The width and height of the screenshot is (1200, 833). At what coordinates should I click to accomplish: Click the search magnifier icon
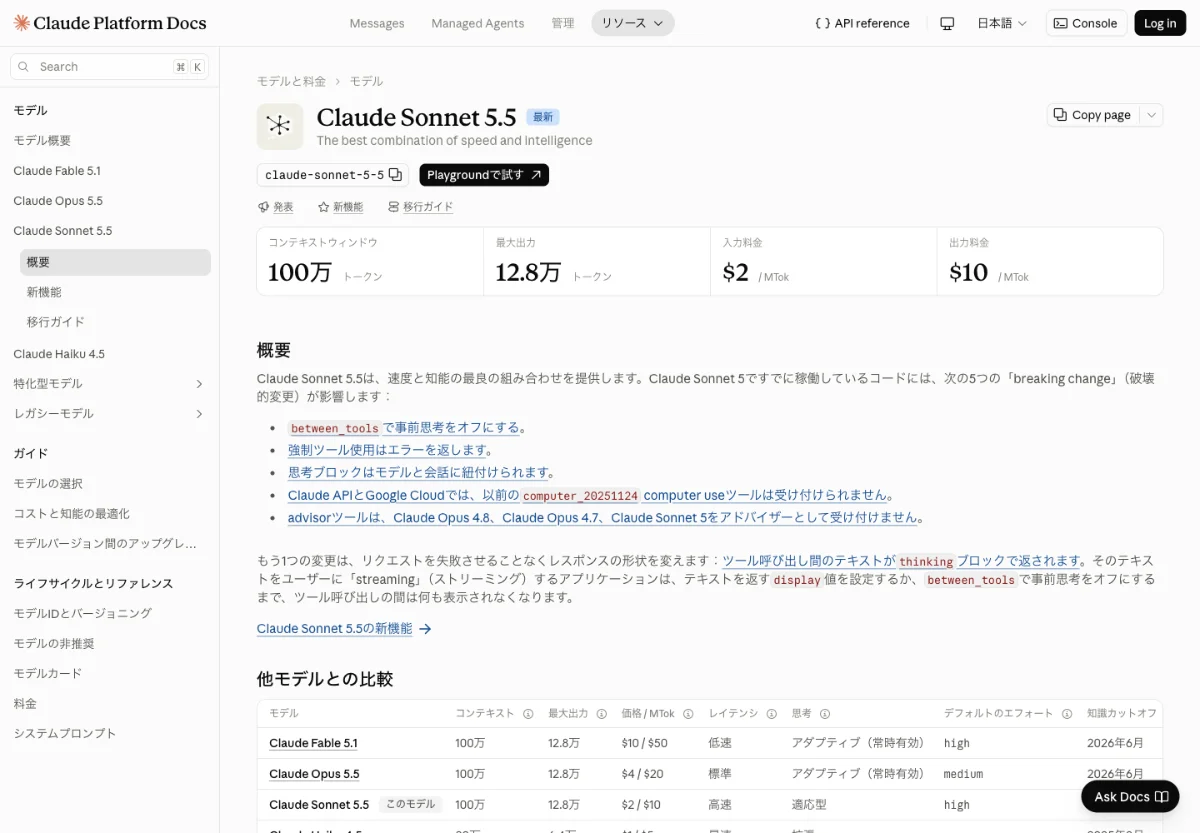[x=24, y=67]
